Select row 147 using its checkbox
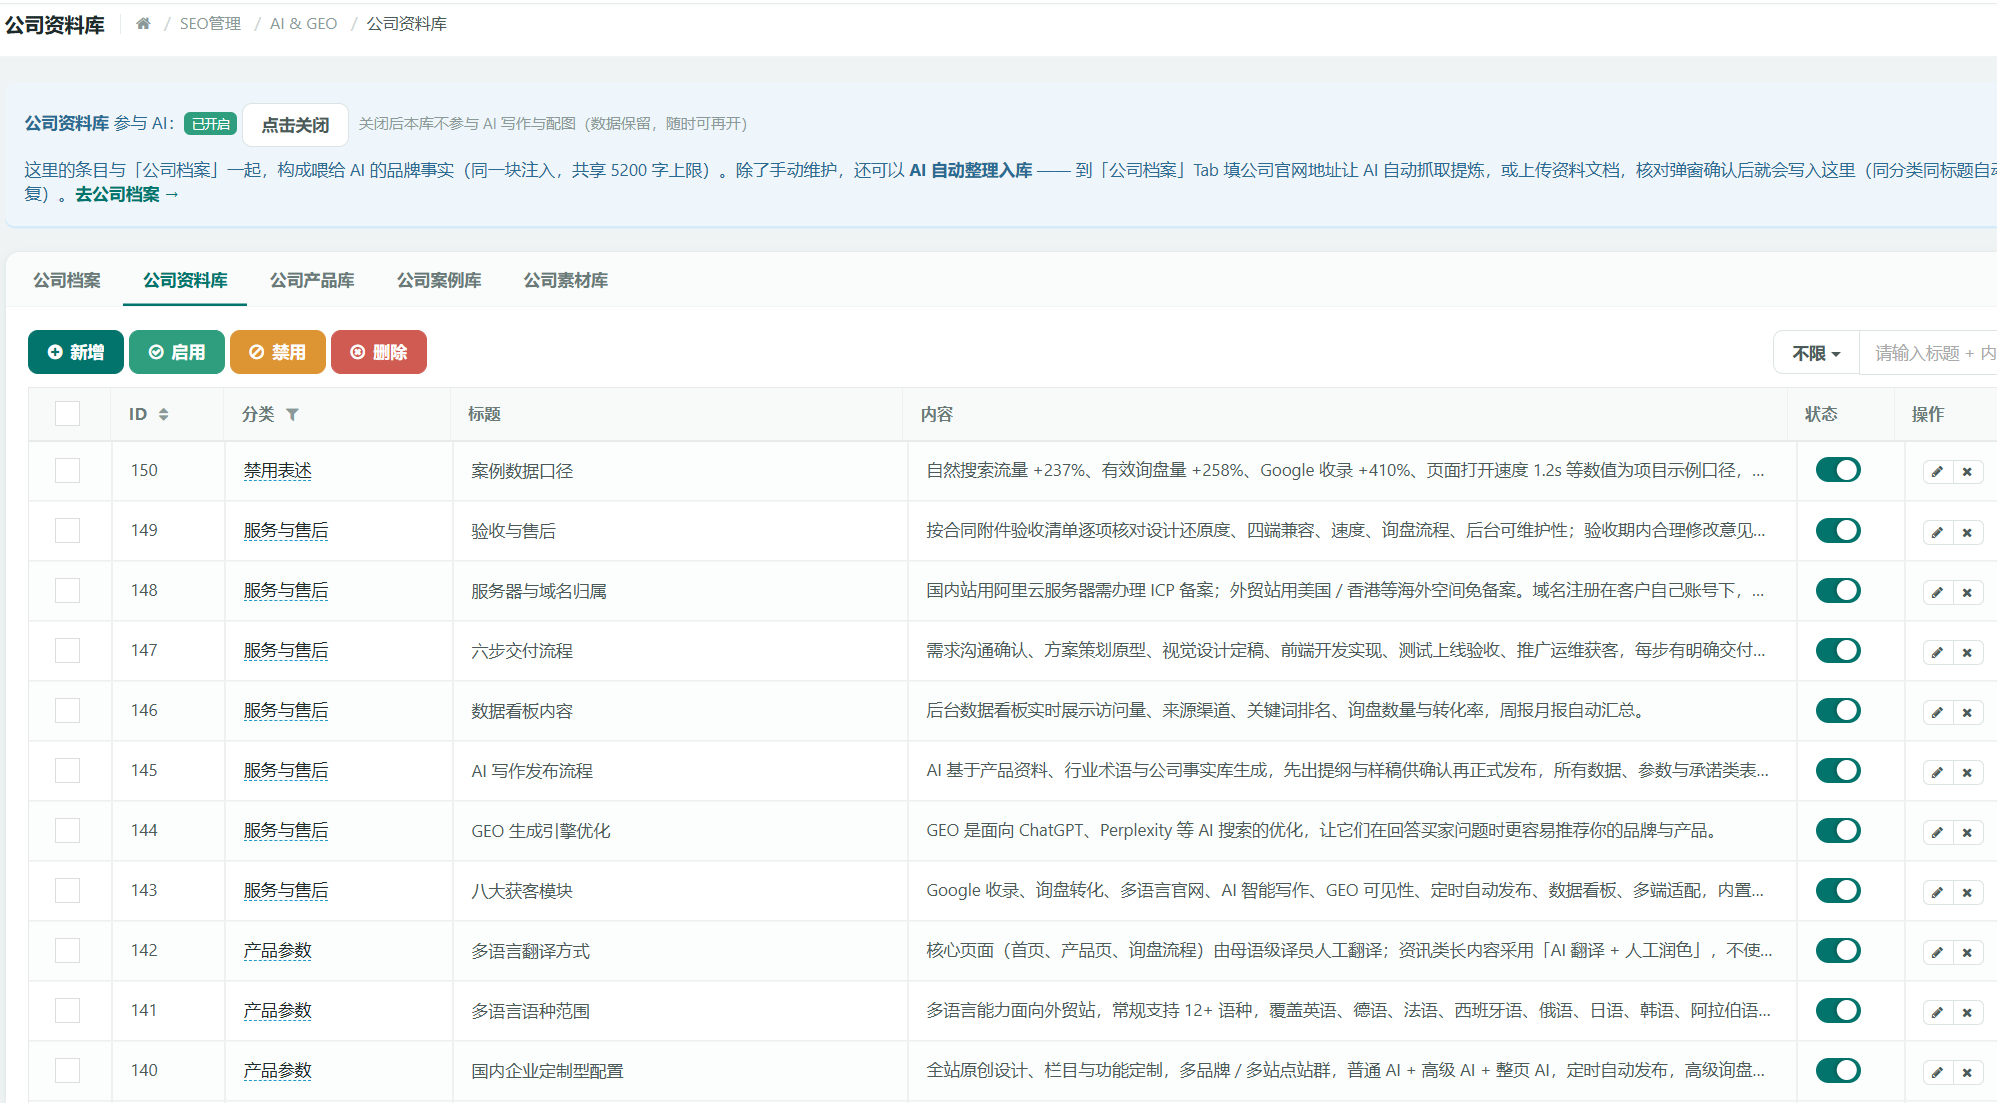Image resolution: width=1997 pixels, height=1103 pixels. click(x=67, y=650)
